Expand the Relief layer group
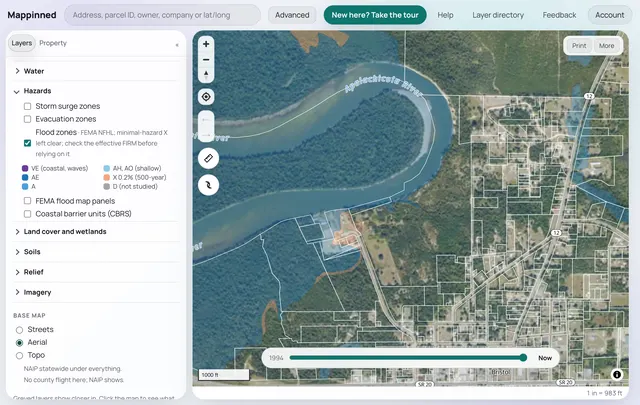Screen dimensions: 640x405 [x=96, y=272]
